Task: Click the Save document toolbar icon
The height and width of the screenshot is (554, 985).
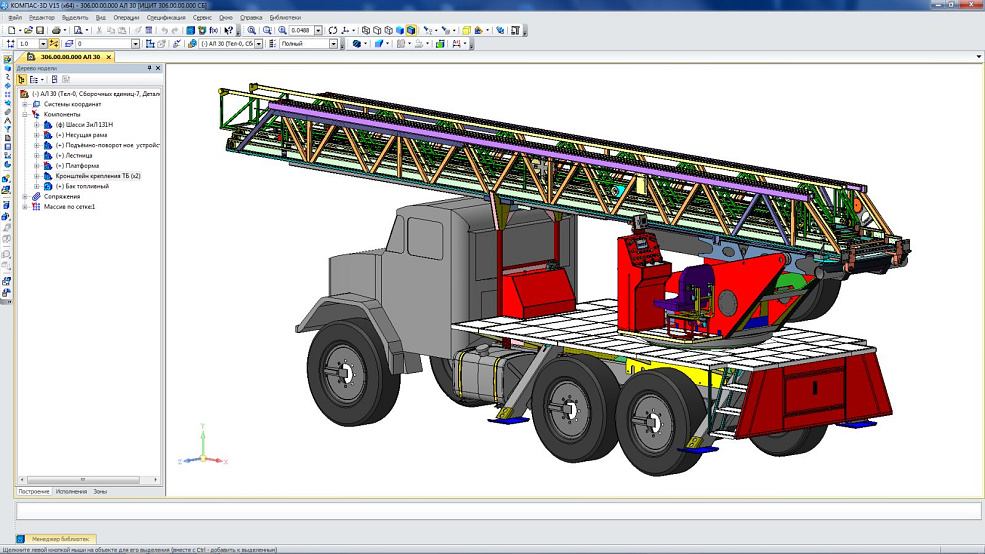Action: pyautogui.click(x=39, y=30)
